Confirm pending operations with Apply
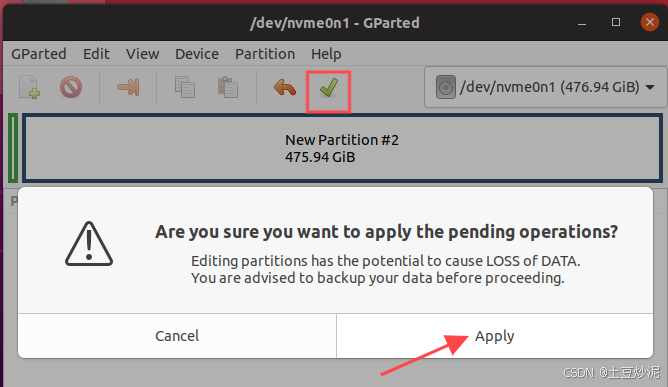This screenshot has height=387, width=668. [495, 336]
